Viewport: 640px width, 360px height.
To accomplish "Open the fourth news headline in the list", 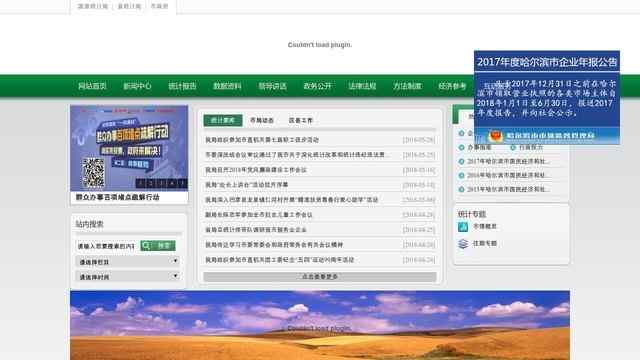I will (x=247, y=185).
